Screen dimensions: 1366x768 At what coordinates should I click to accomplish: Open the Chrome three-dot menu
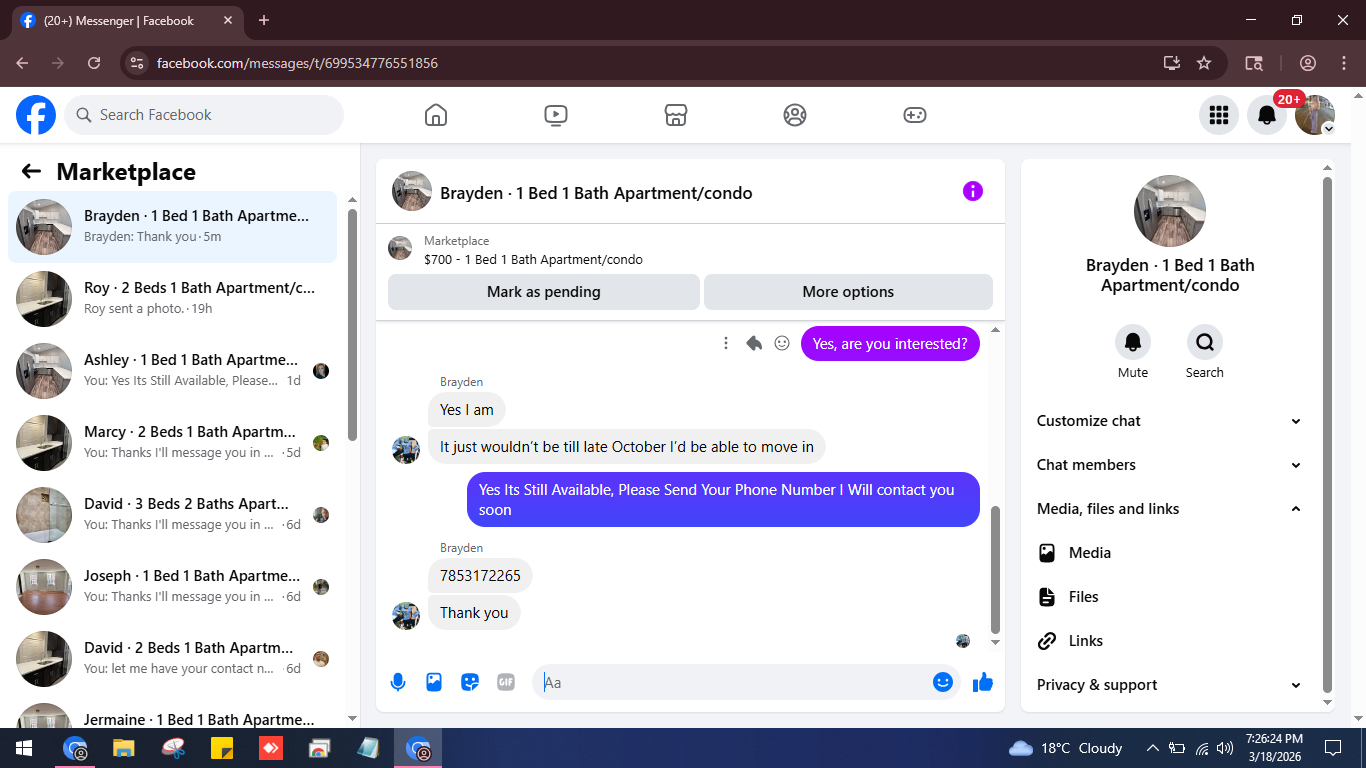1344,63
